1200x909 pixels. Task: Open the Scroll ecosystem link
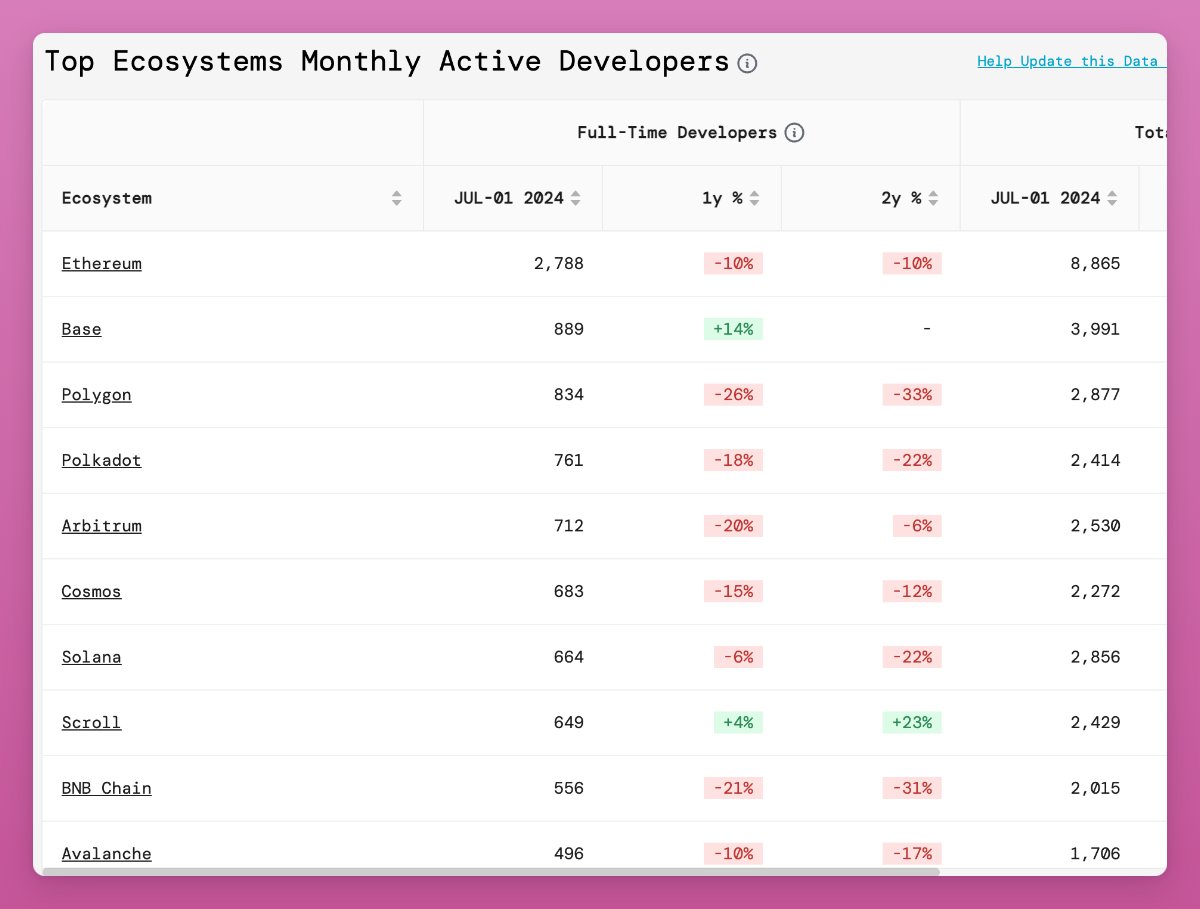pyautogui.click(x=92, y=722)
